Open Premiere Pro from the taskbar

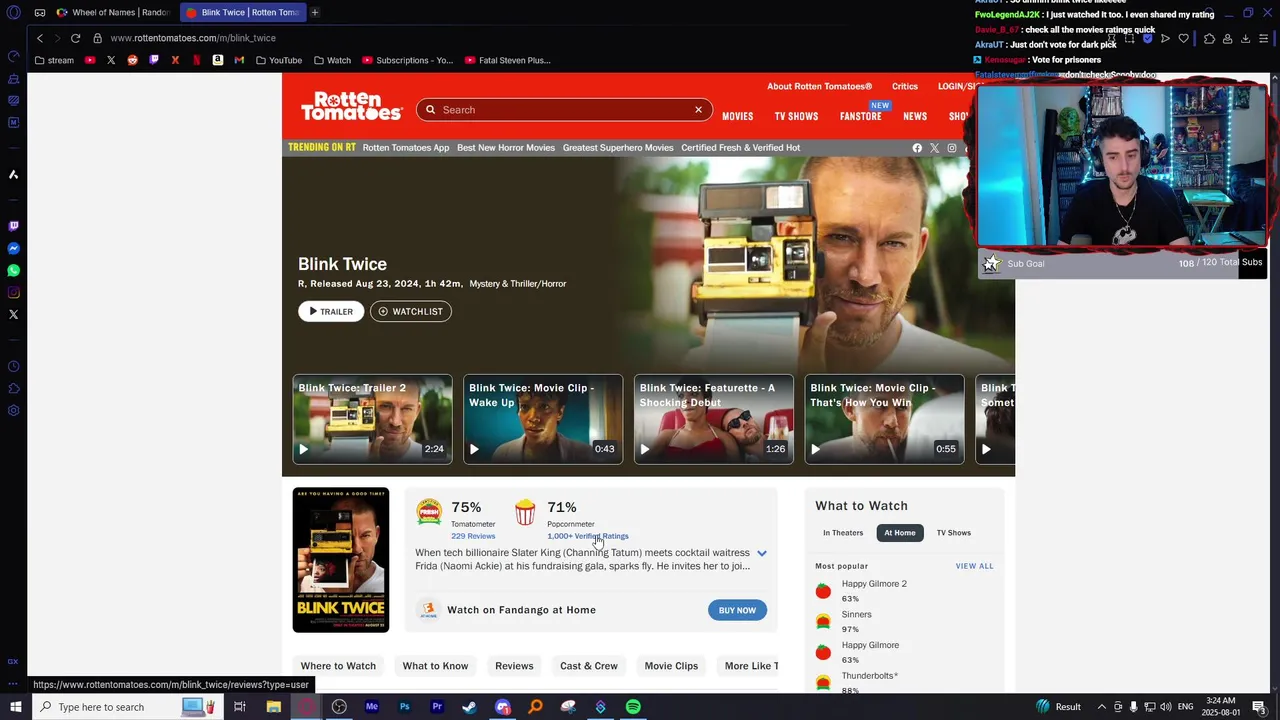pyautogui.click(x=437, y=707)
